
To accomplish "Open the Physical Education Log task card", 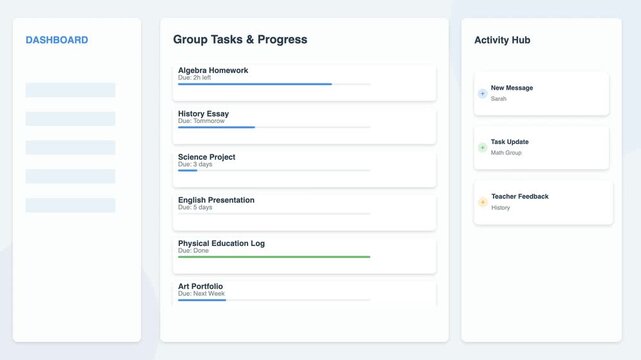I will [x=305, y=255].
